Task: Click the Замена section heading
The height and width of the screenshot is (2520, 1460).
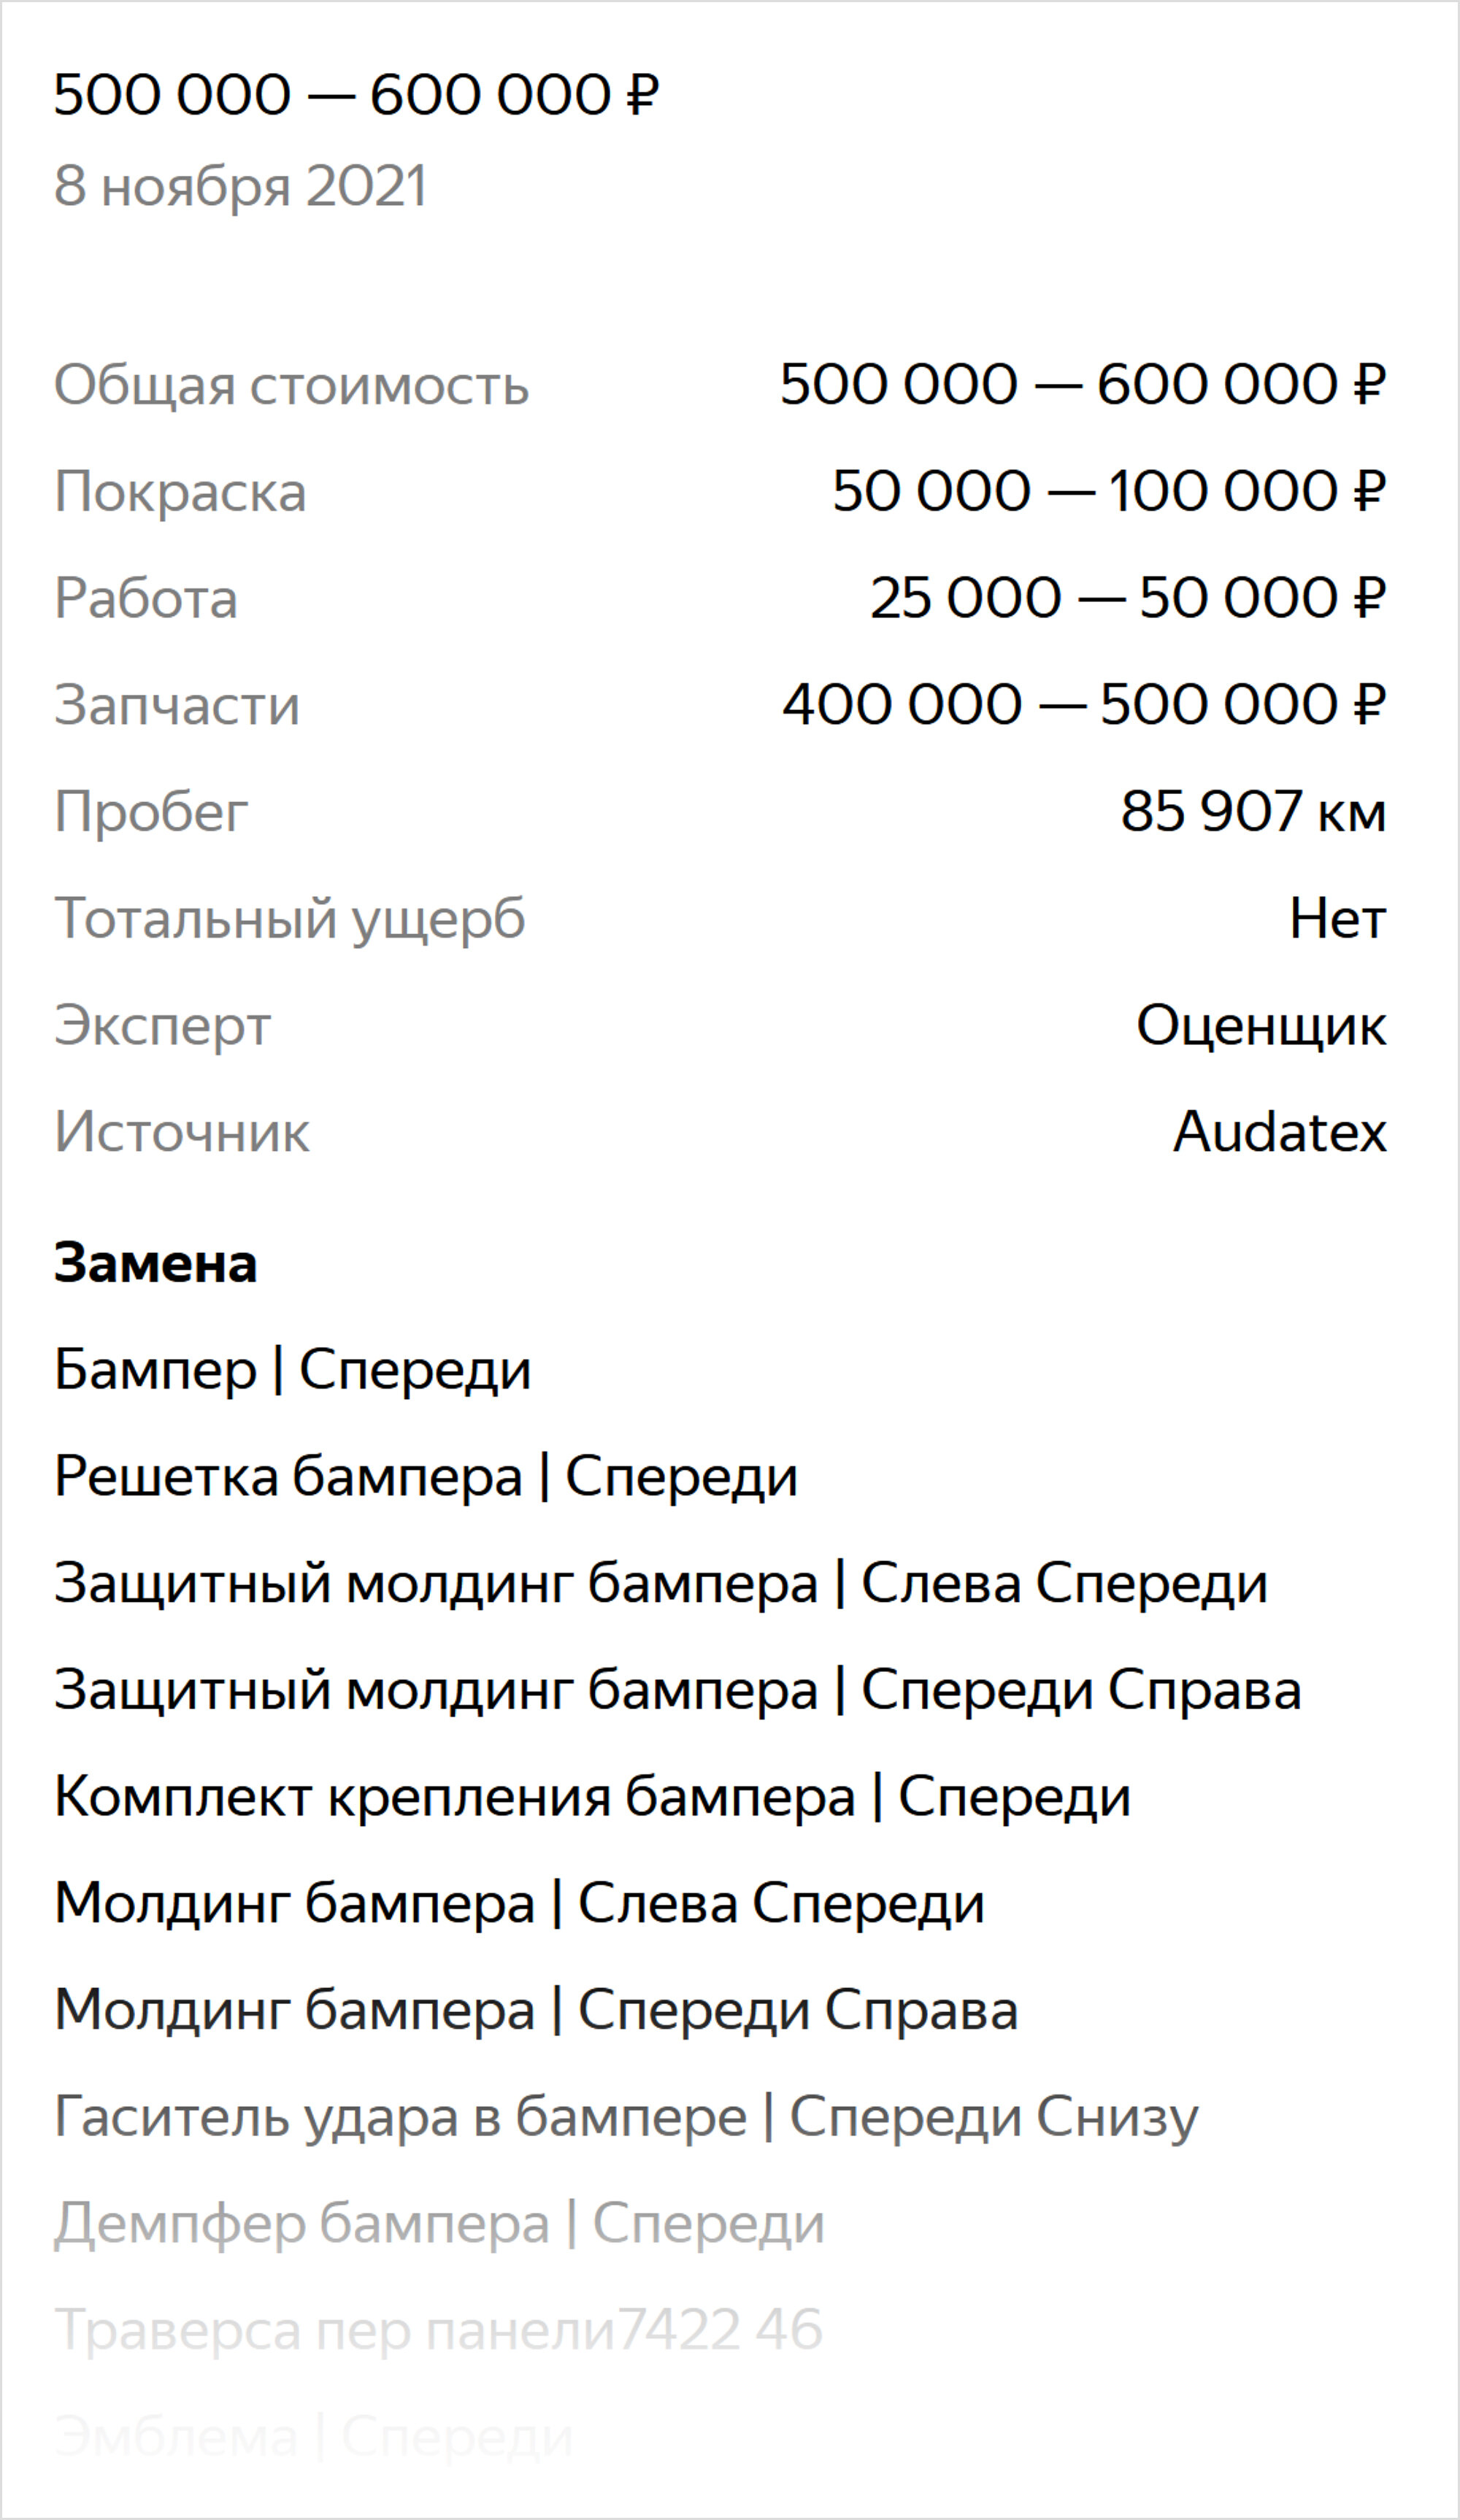Action: click(156, 1263)
